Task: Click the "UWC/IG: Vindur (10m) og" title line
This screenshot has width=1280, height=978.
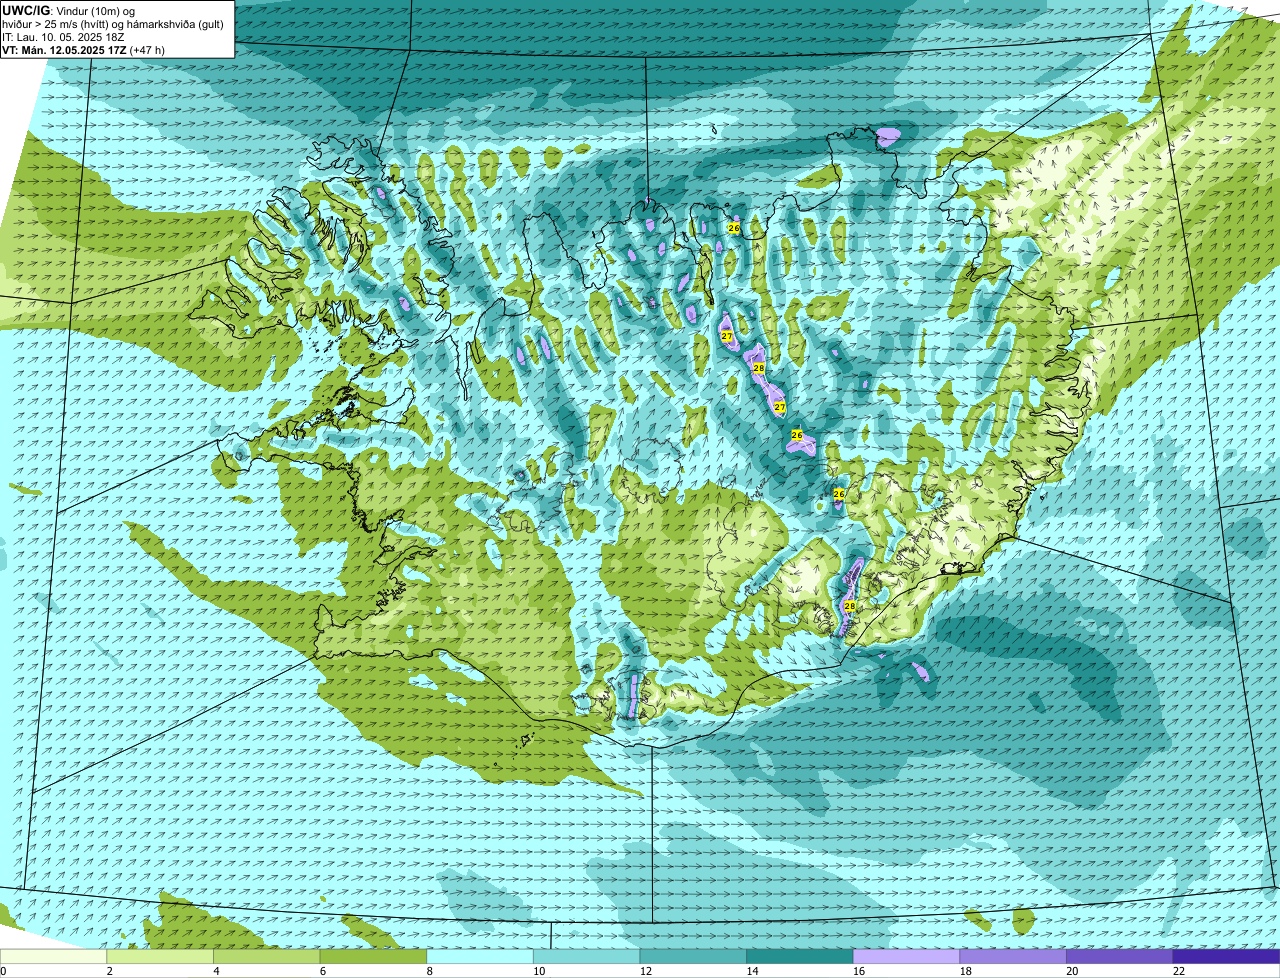Action: coord(68,10)
